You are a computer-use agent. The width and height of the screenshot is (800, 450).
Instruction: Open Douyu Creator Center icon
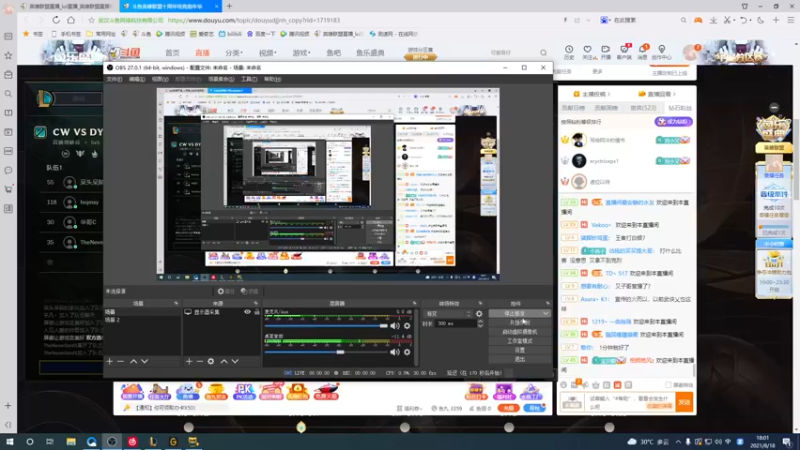(661, 52)
